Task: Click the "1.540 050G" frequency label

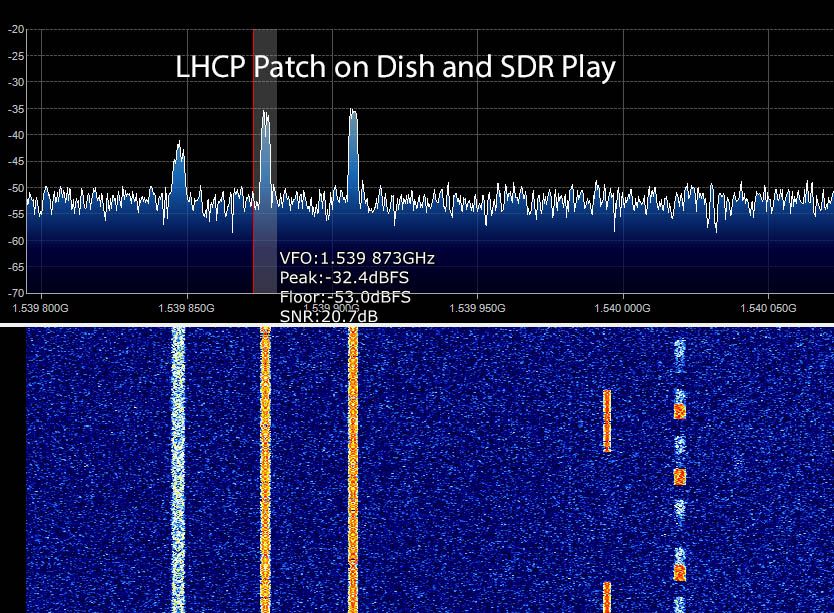Action: tap(768, 308)
